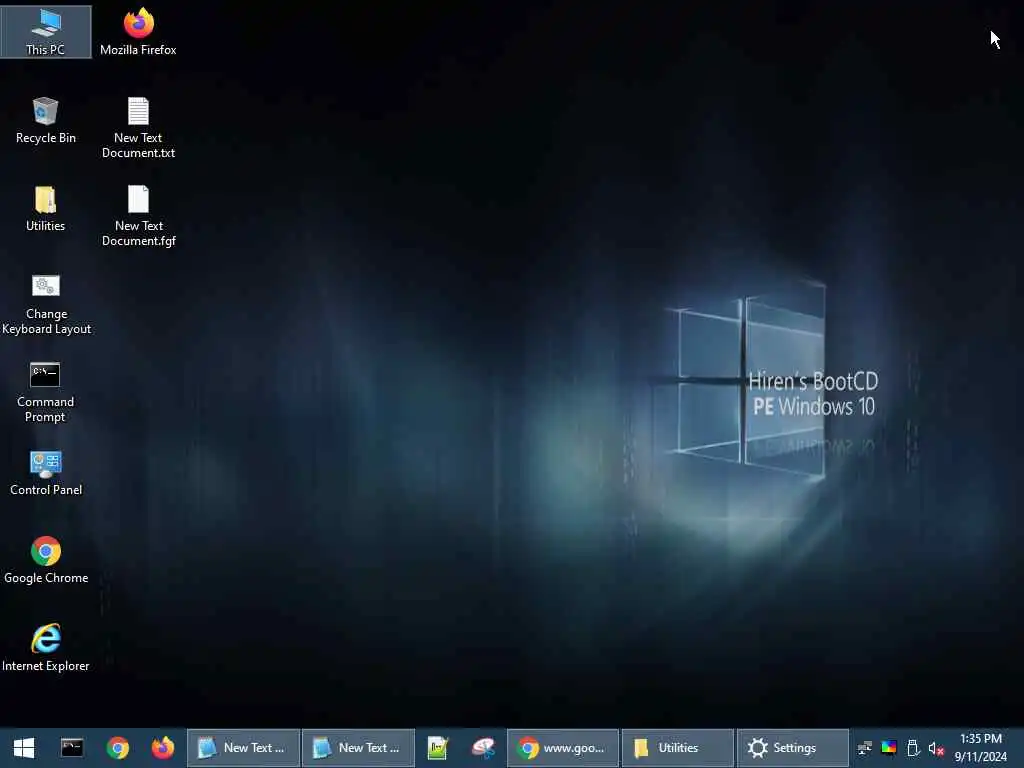1024x768 pixels.
Task: Open the Windows Start menu
Action: pos(24,748)
